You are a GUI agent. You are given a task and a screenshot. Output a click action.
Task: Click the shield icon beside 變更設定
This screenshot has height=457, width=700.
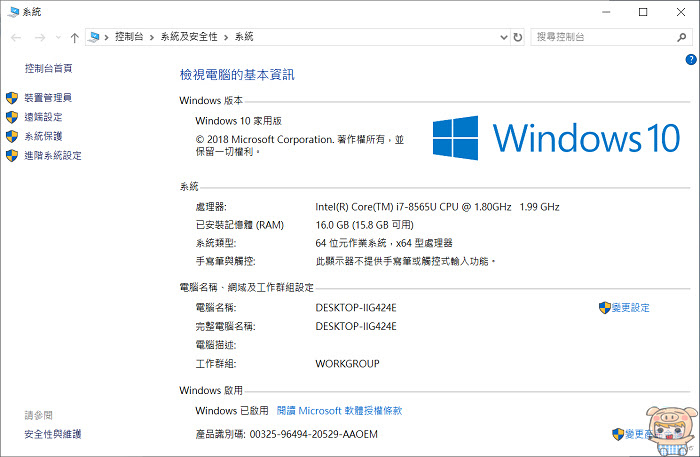click(604, 307)
